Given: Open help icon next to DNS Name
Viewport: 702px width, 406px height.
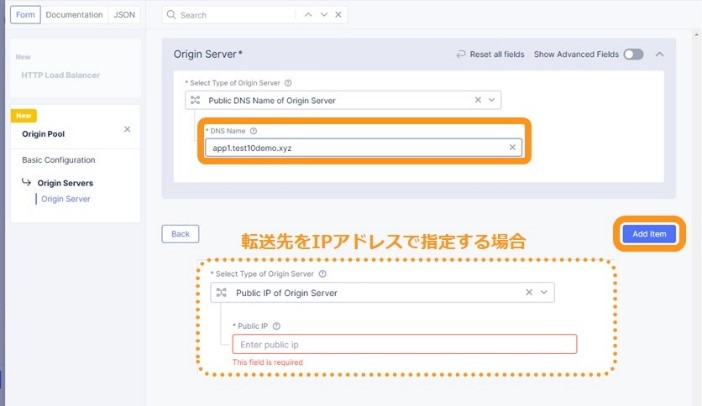Looking at the screenshot, I should [x=253, y=131].
